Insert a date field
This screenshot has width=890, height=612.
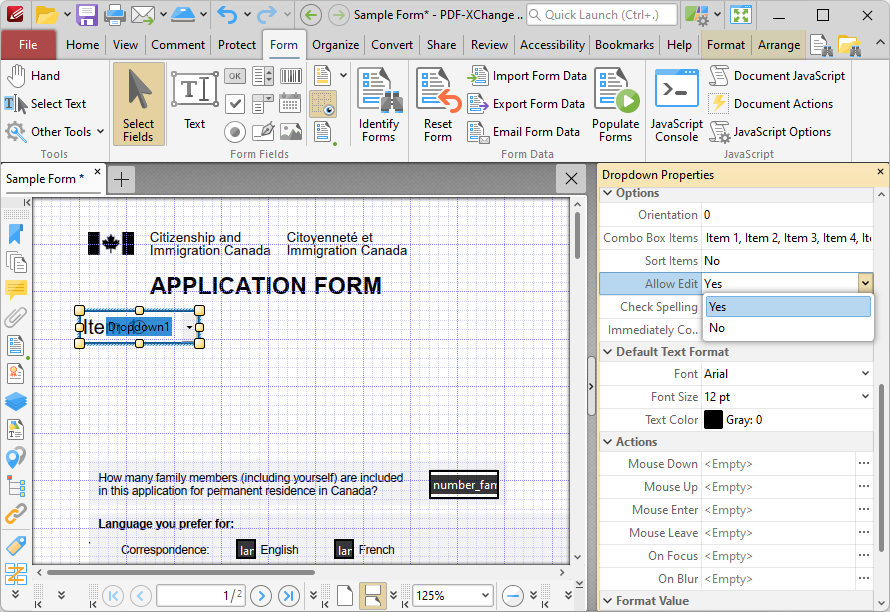pyautogui.click(x=291, y=104)
